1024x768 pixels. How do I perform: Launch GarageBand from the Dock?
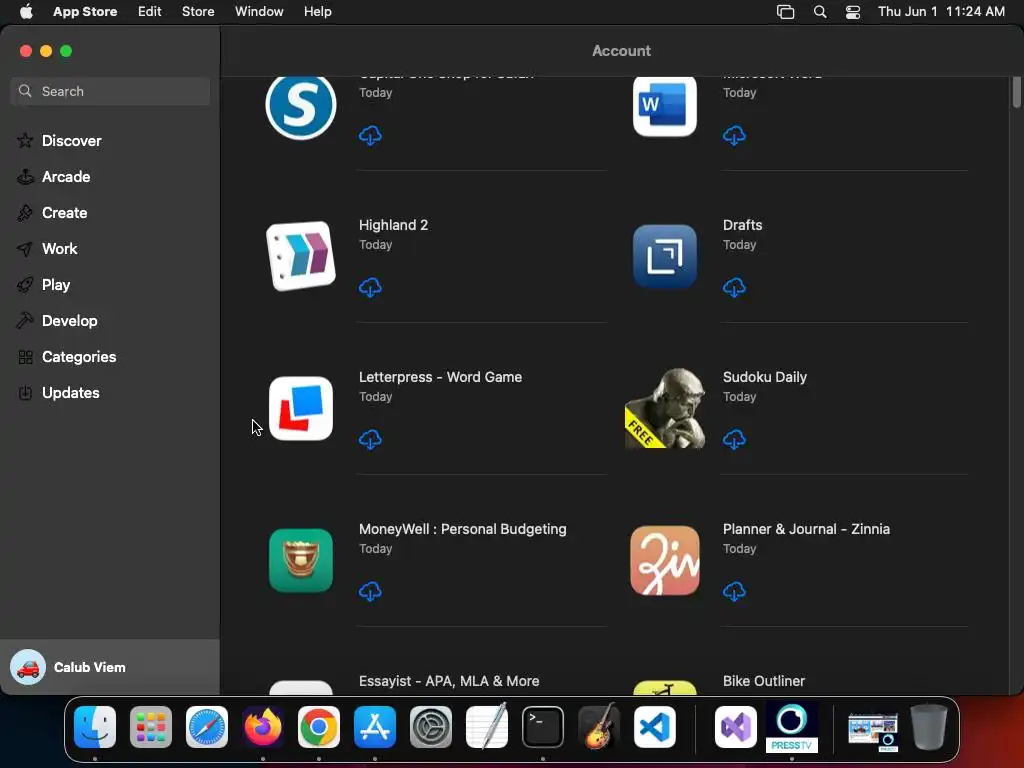click(x=599, y=726)
